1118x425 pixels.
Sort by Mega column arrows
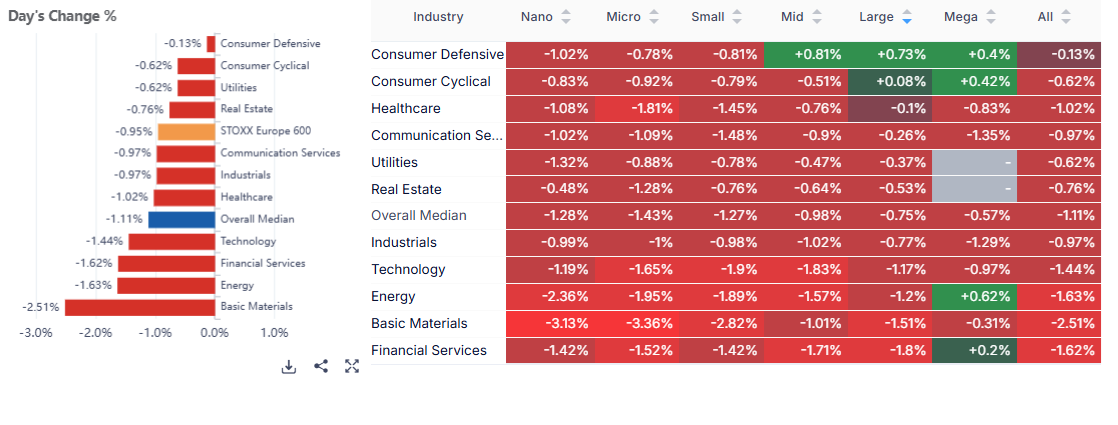[x=990, y=17]
